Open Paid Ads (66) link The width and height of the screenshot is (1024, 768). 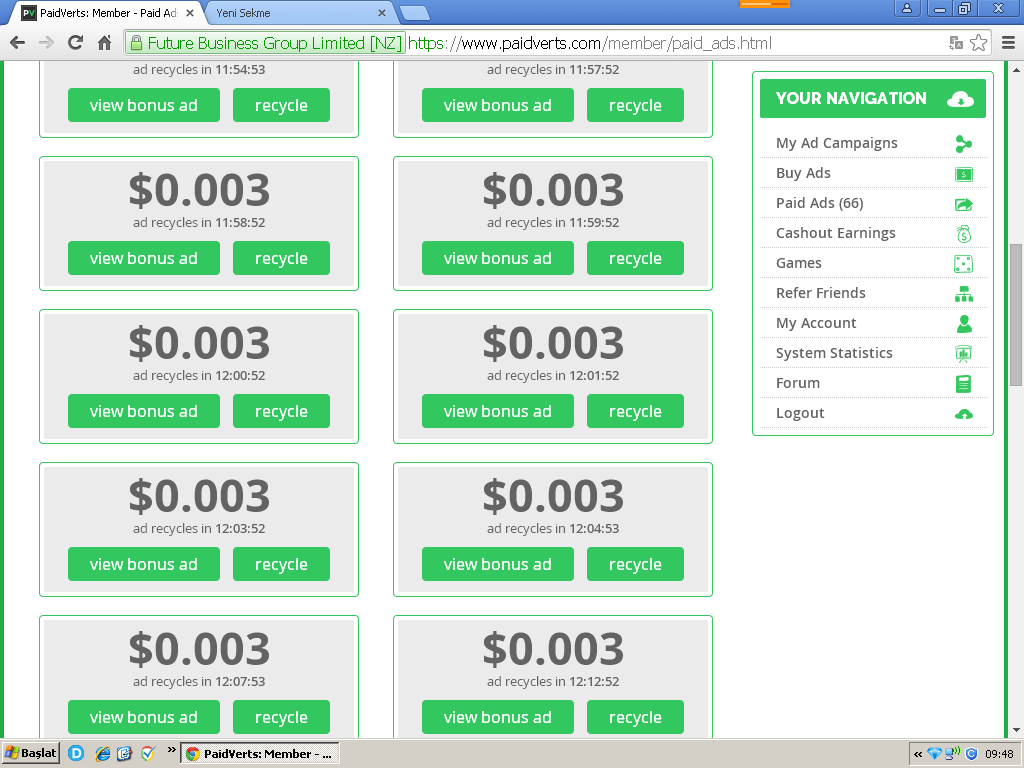[820, 203]
